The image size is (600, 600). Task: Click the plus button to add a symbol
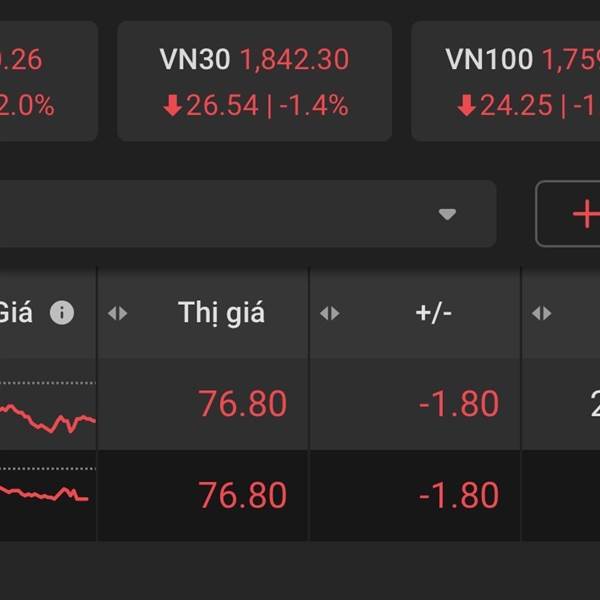click(584, 214)
